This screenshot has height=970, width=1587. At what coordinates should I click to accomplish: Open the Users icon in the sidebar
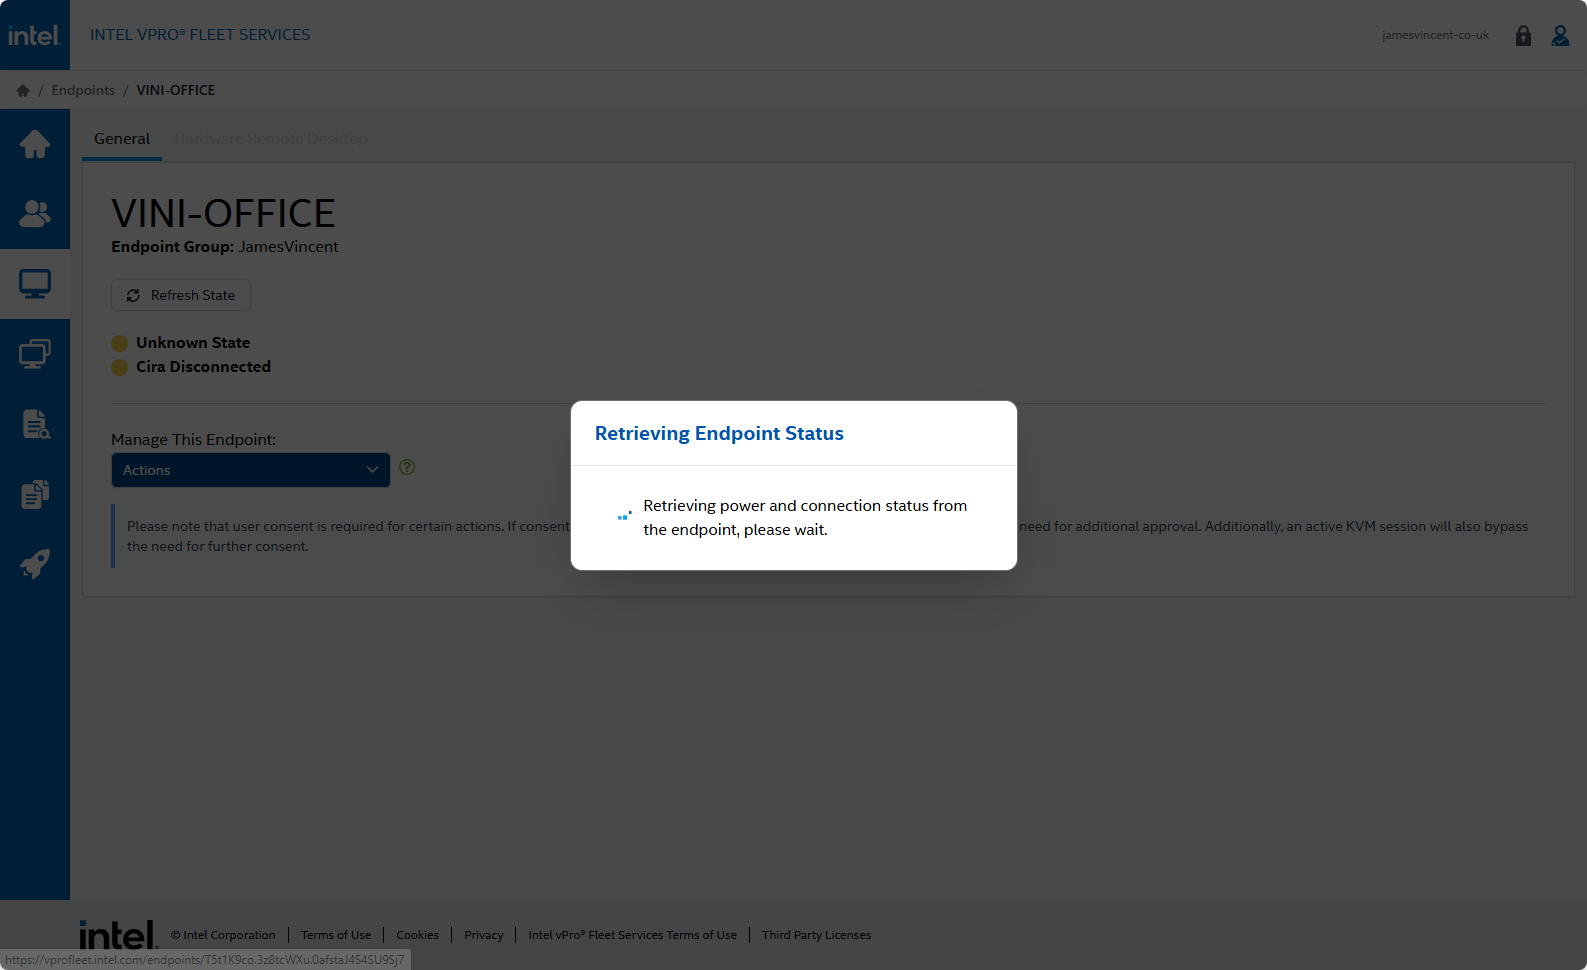click(x=35, y=213)
